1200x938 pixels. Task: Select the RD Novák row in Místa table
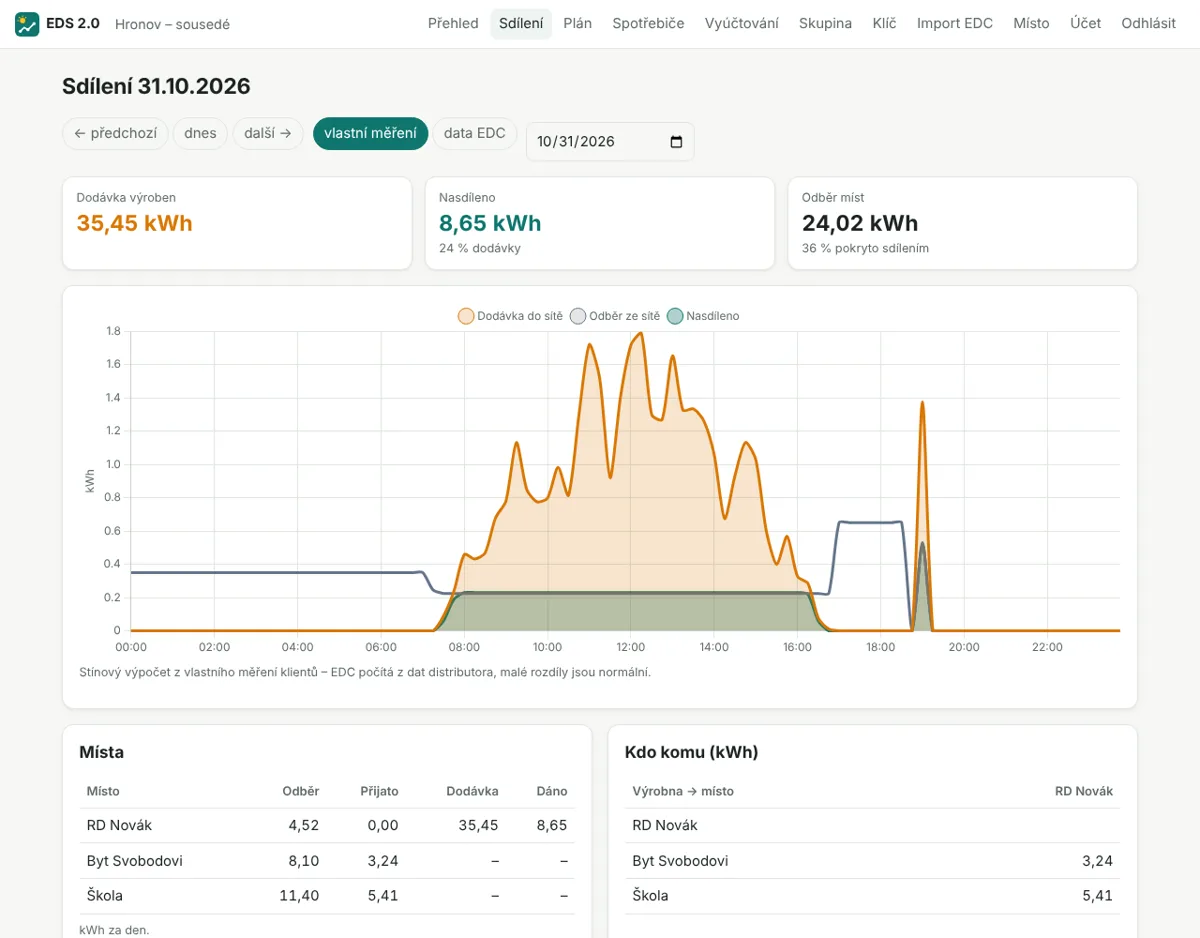point(327,826)
